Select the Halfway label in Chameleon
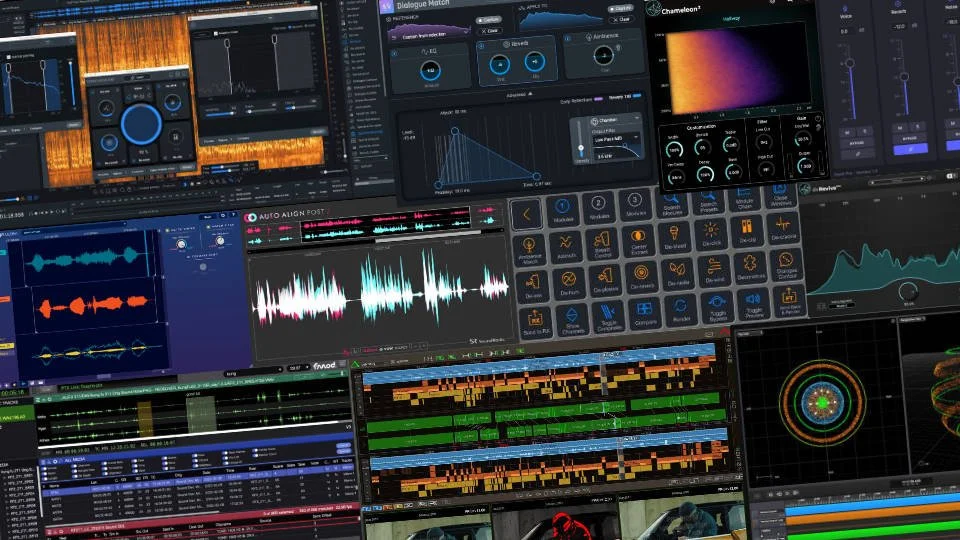Viewport: 960px width, 540px height. [x=731, y=19]
